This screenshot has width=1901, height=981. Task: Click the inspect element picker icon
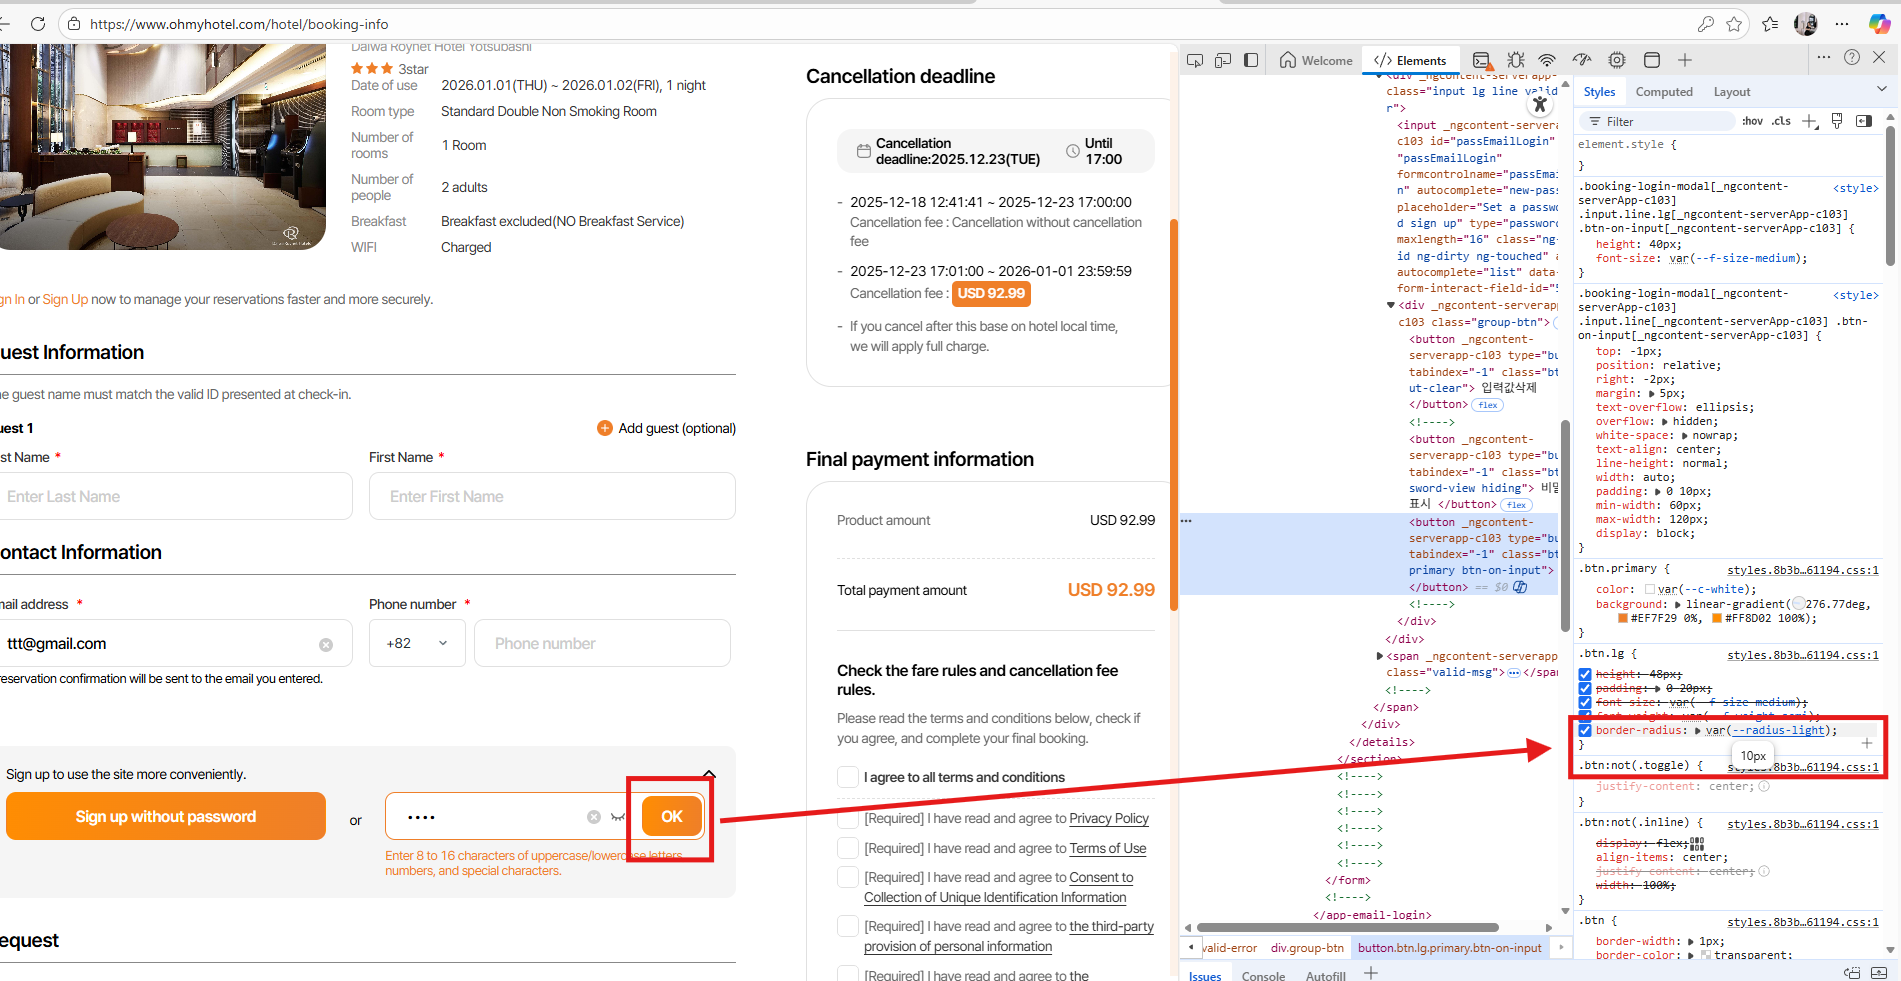point(1194,61)
